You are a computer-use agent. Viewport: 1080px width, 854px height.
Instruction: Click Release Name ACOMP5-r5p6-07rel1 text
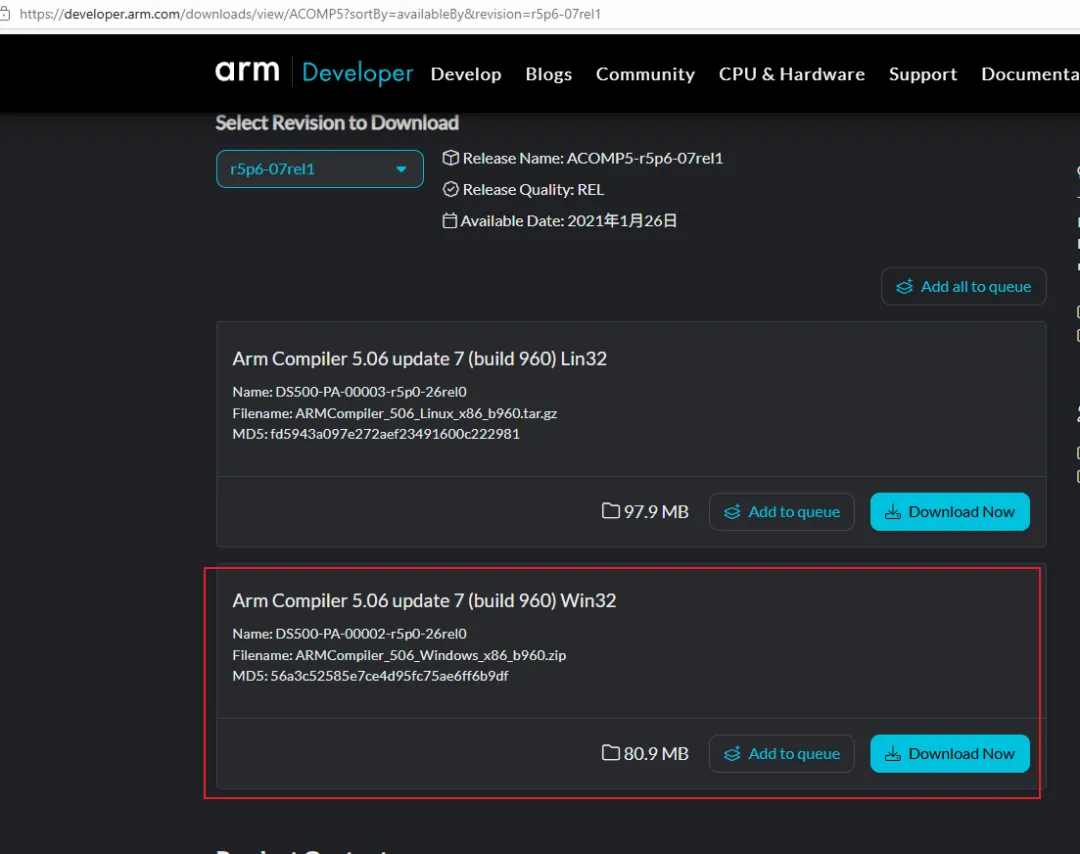592,158
